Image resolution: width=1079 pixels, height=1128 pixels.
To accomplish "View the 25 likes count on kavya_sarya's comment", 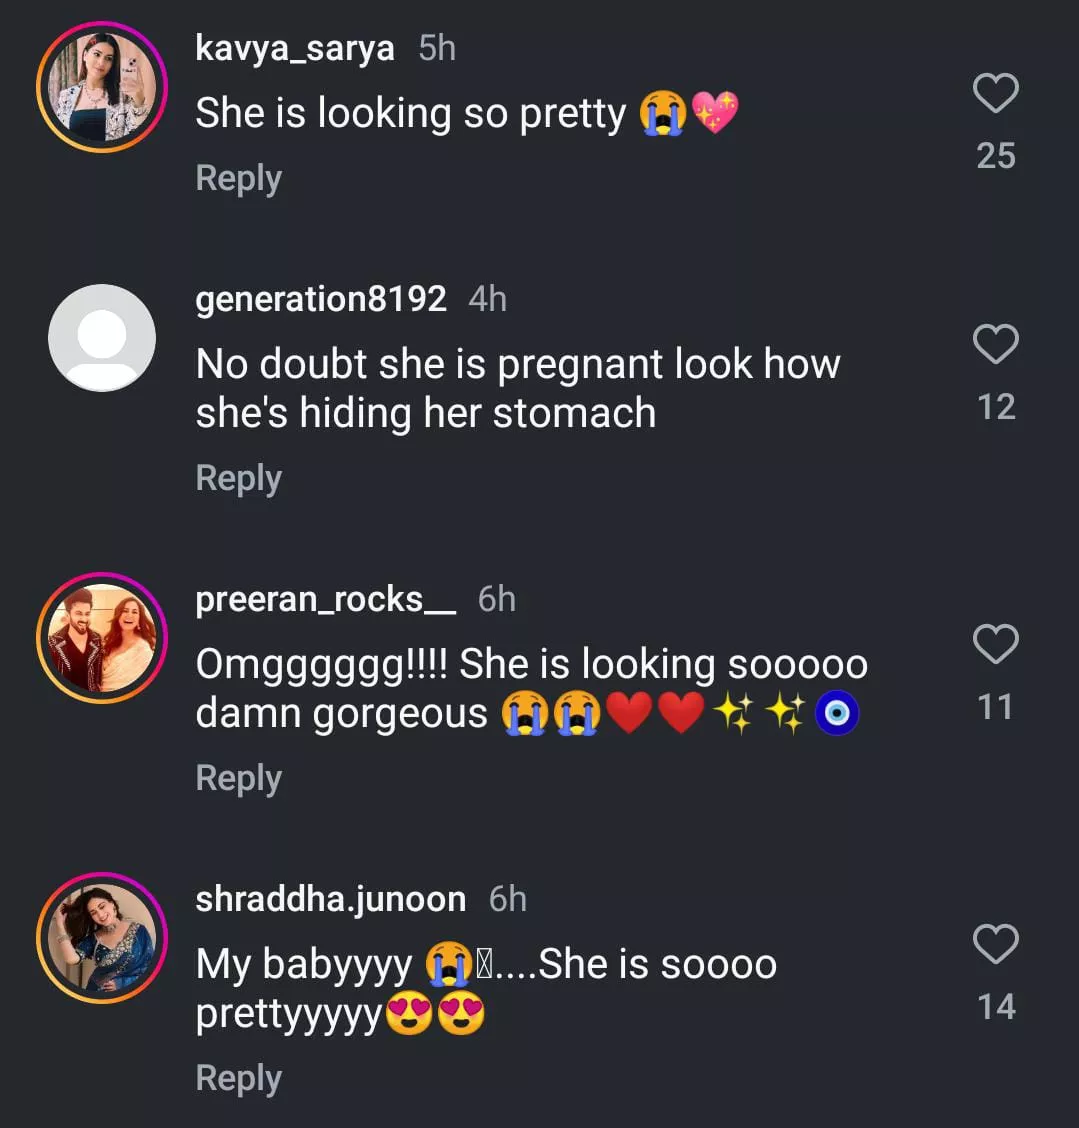I will pyautogui.click(x=995, y=156).
